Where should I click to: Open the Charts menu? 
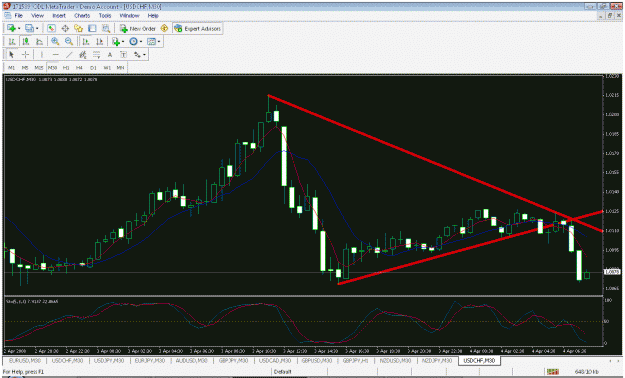(82, 16)
